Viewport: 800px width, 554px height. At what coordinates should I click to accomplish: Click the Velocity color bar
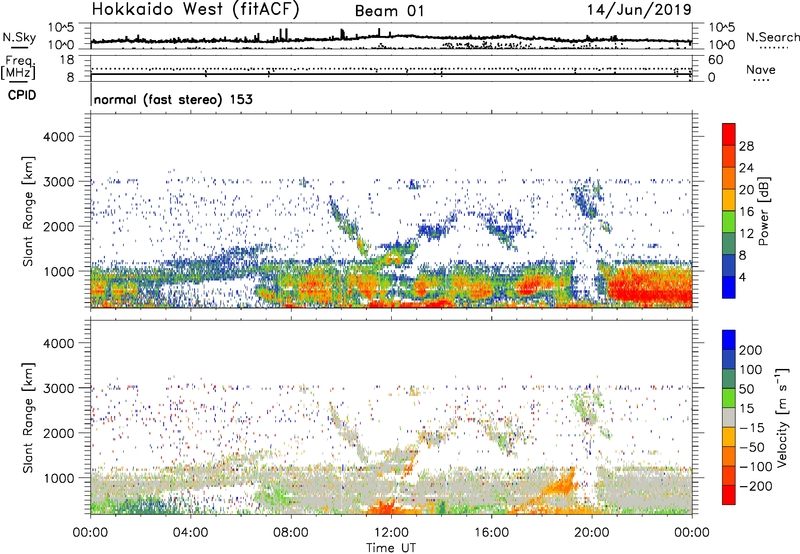[729, 417]
